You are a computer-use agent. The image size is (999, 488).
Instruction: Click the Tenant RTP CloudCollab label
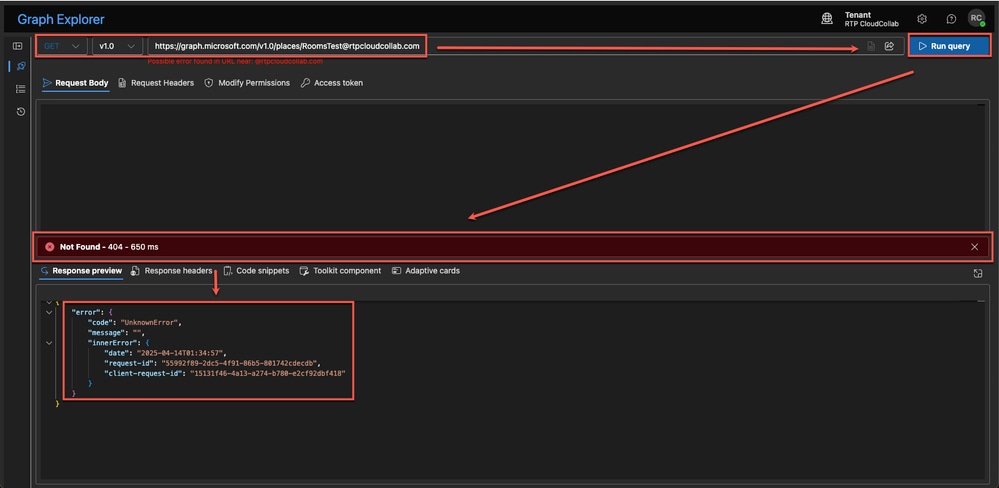[x=872, y=19]
